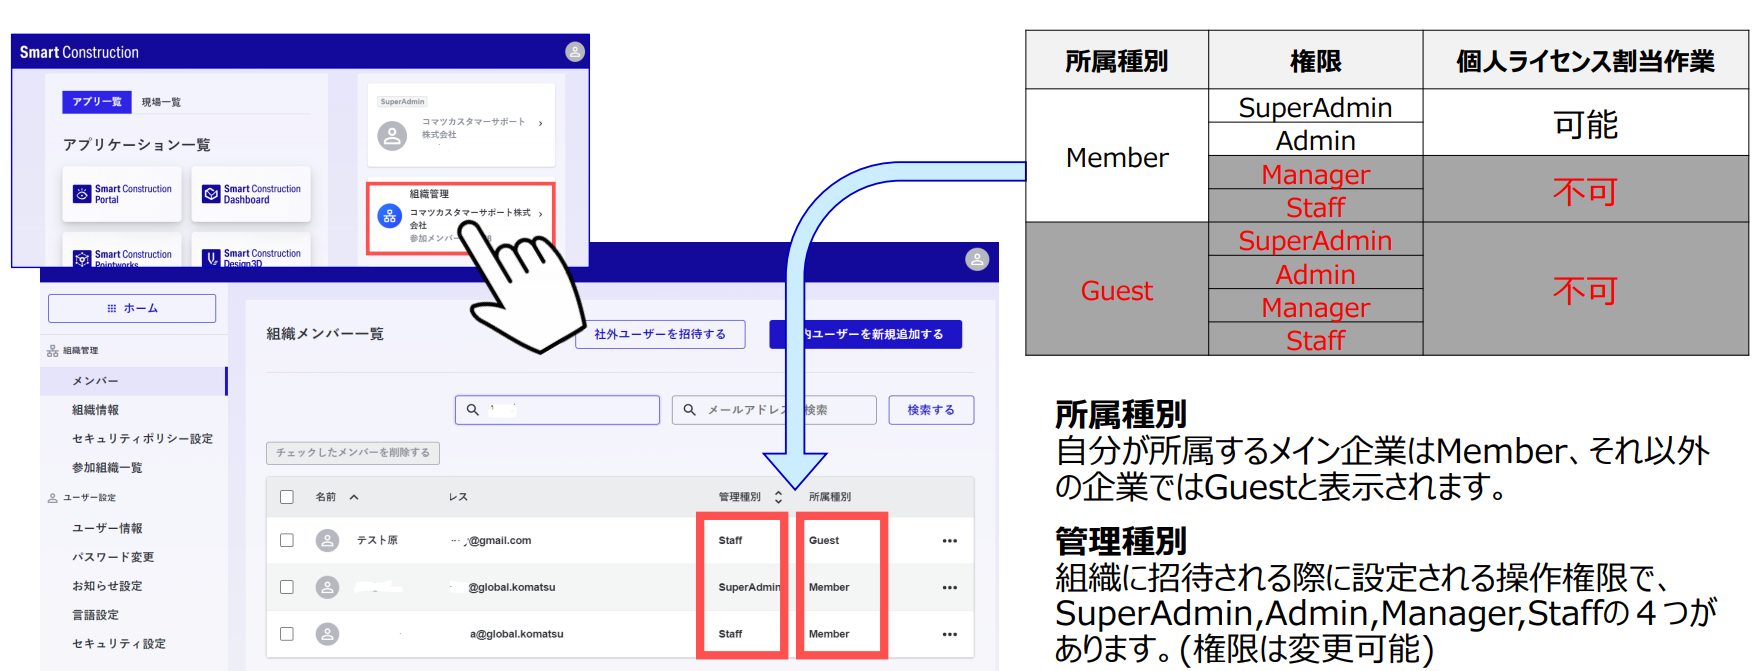Click the Smart Construction logo in the portal header
The width and height of the screenshot is (1763, 671).
[x=79, y=52]
